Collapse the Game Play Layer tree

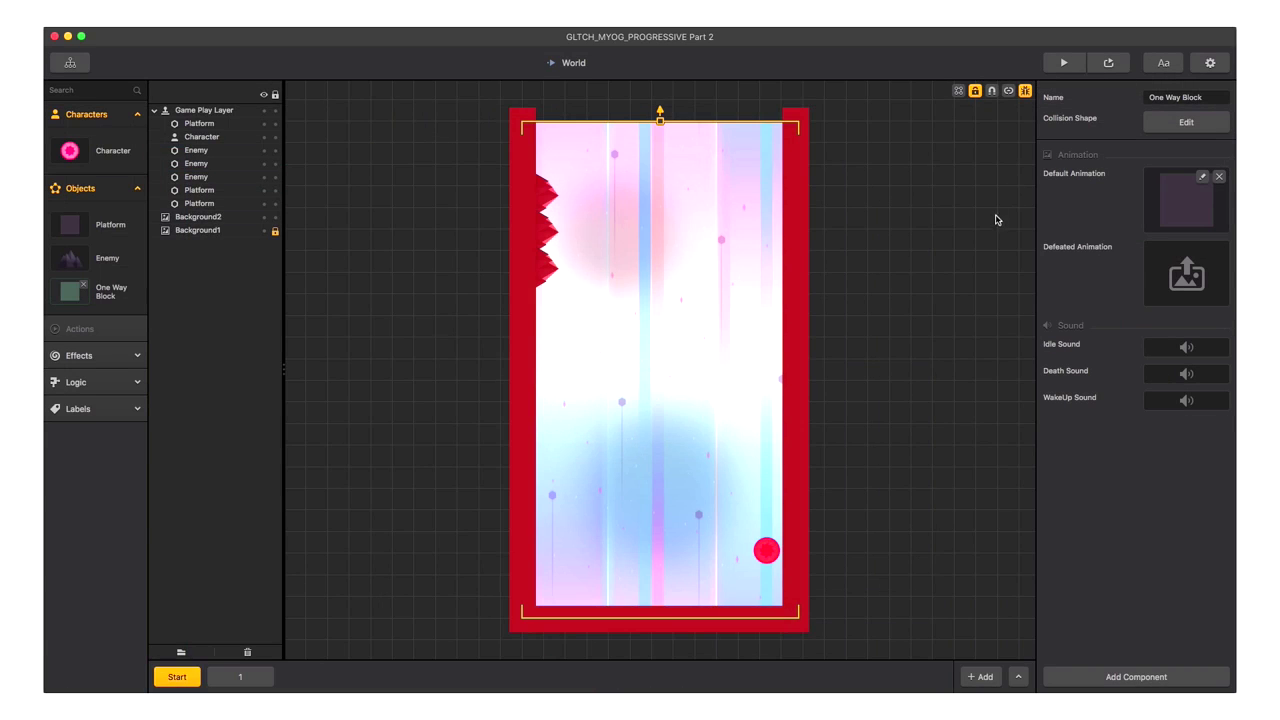155,111
